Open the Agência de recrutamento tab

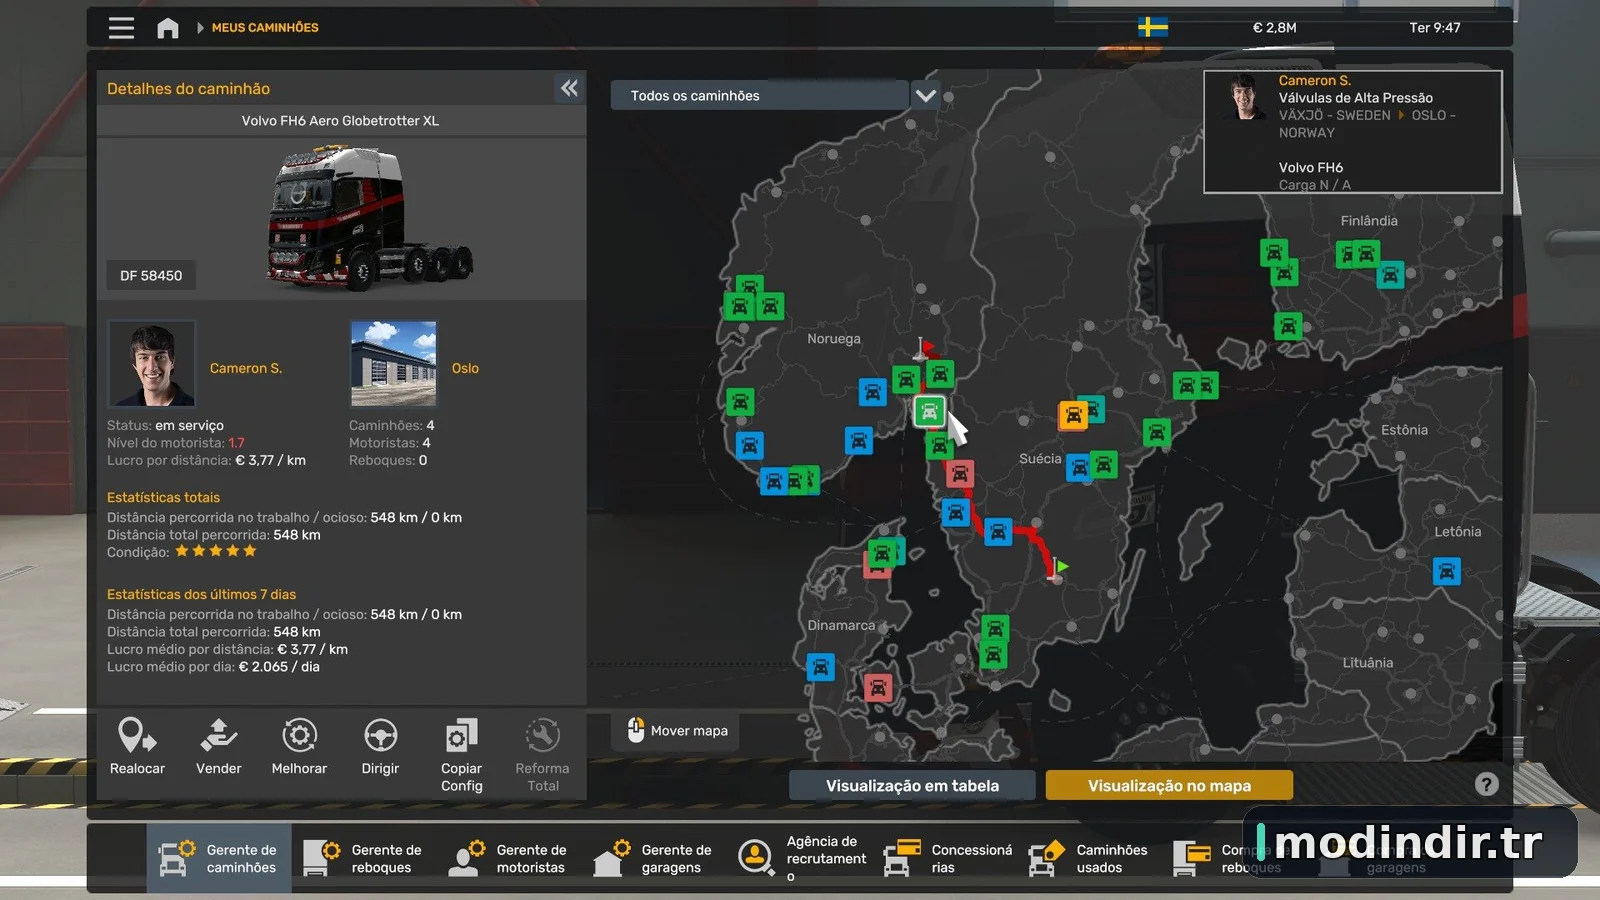[x=798, y=858]
